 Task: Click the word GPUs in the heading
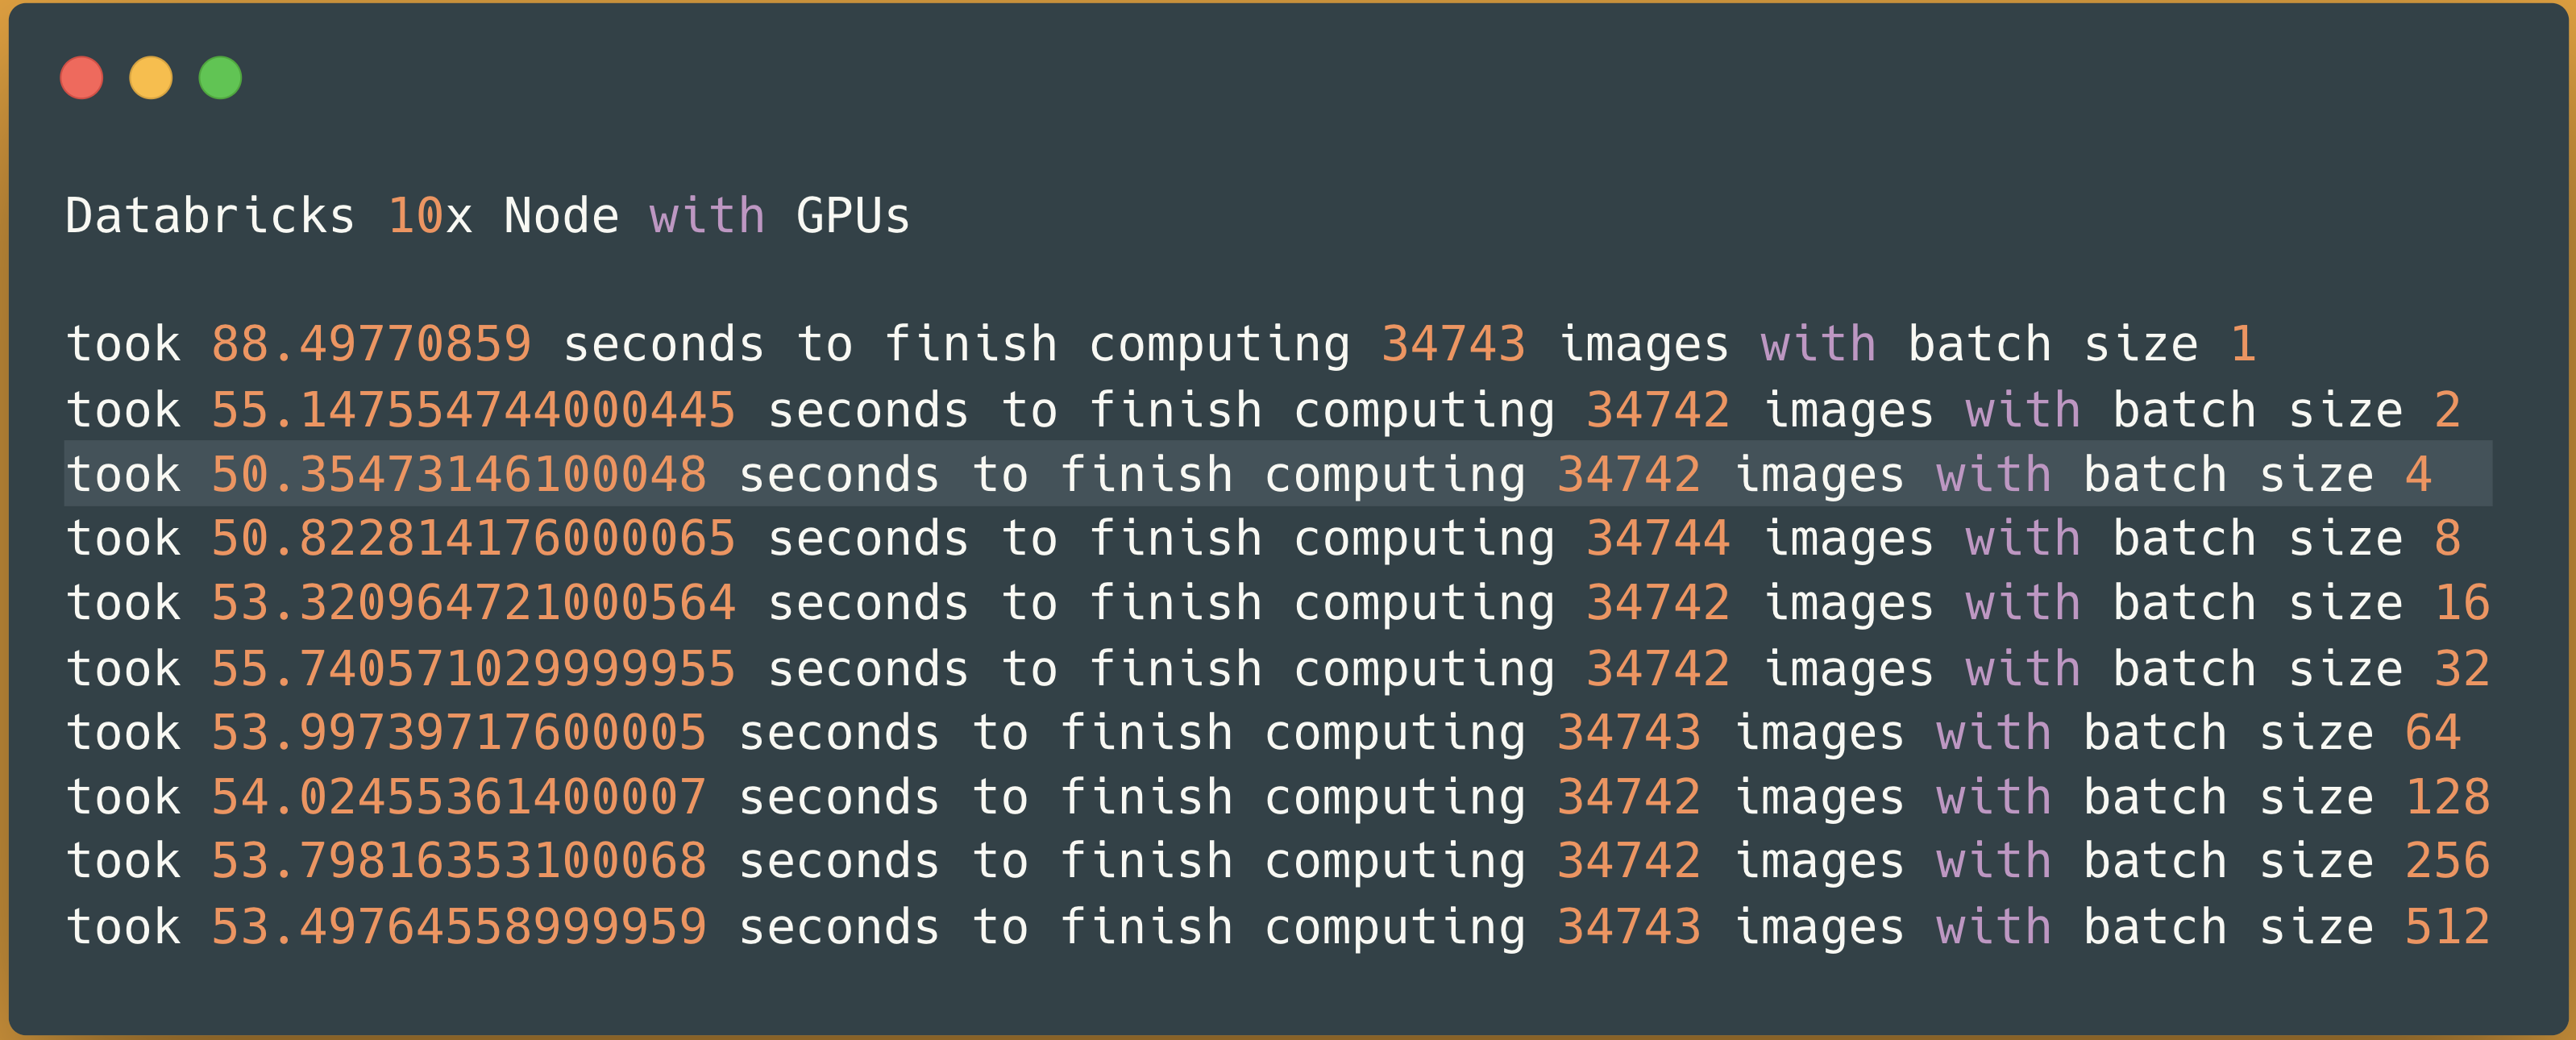point(853,217)
